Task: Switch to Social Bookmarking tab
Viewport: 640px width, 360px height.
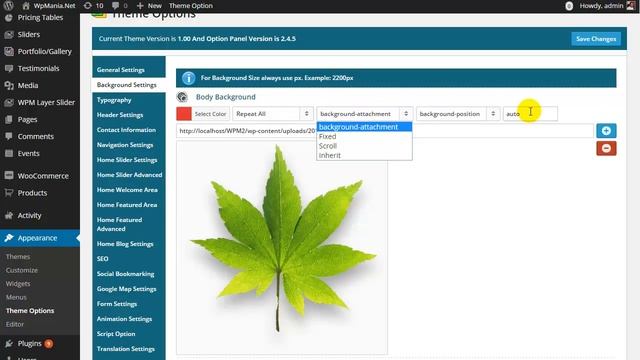Action: (x=129, y=274)
